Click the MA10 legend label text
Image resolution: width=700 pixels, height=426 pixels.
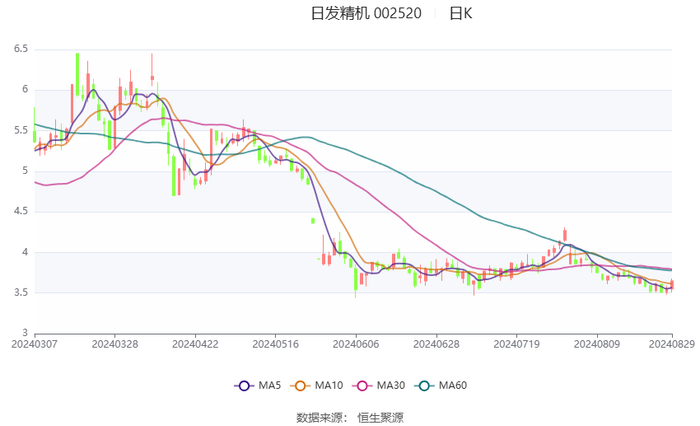[x=329, y=385]
